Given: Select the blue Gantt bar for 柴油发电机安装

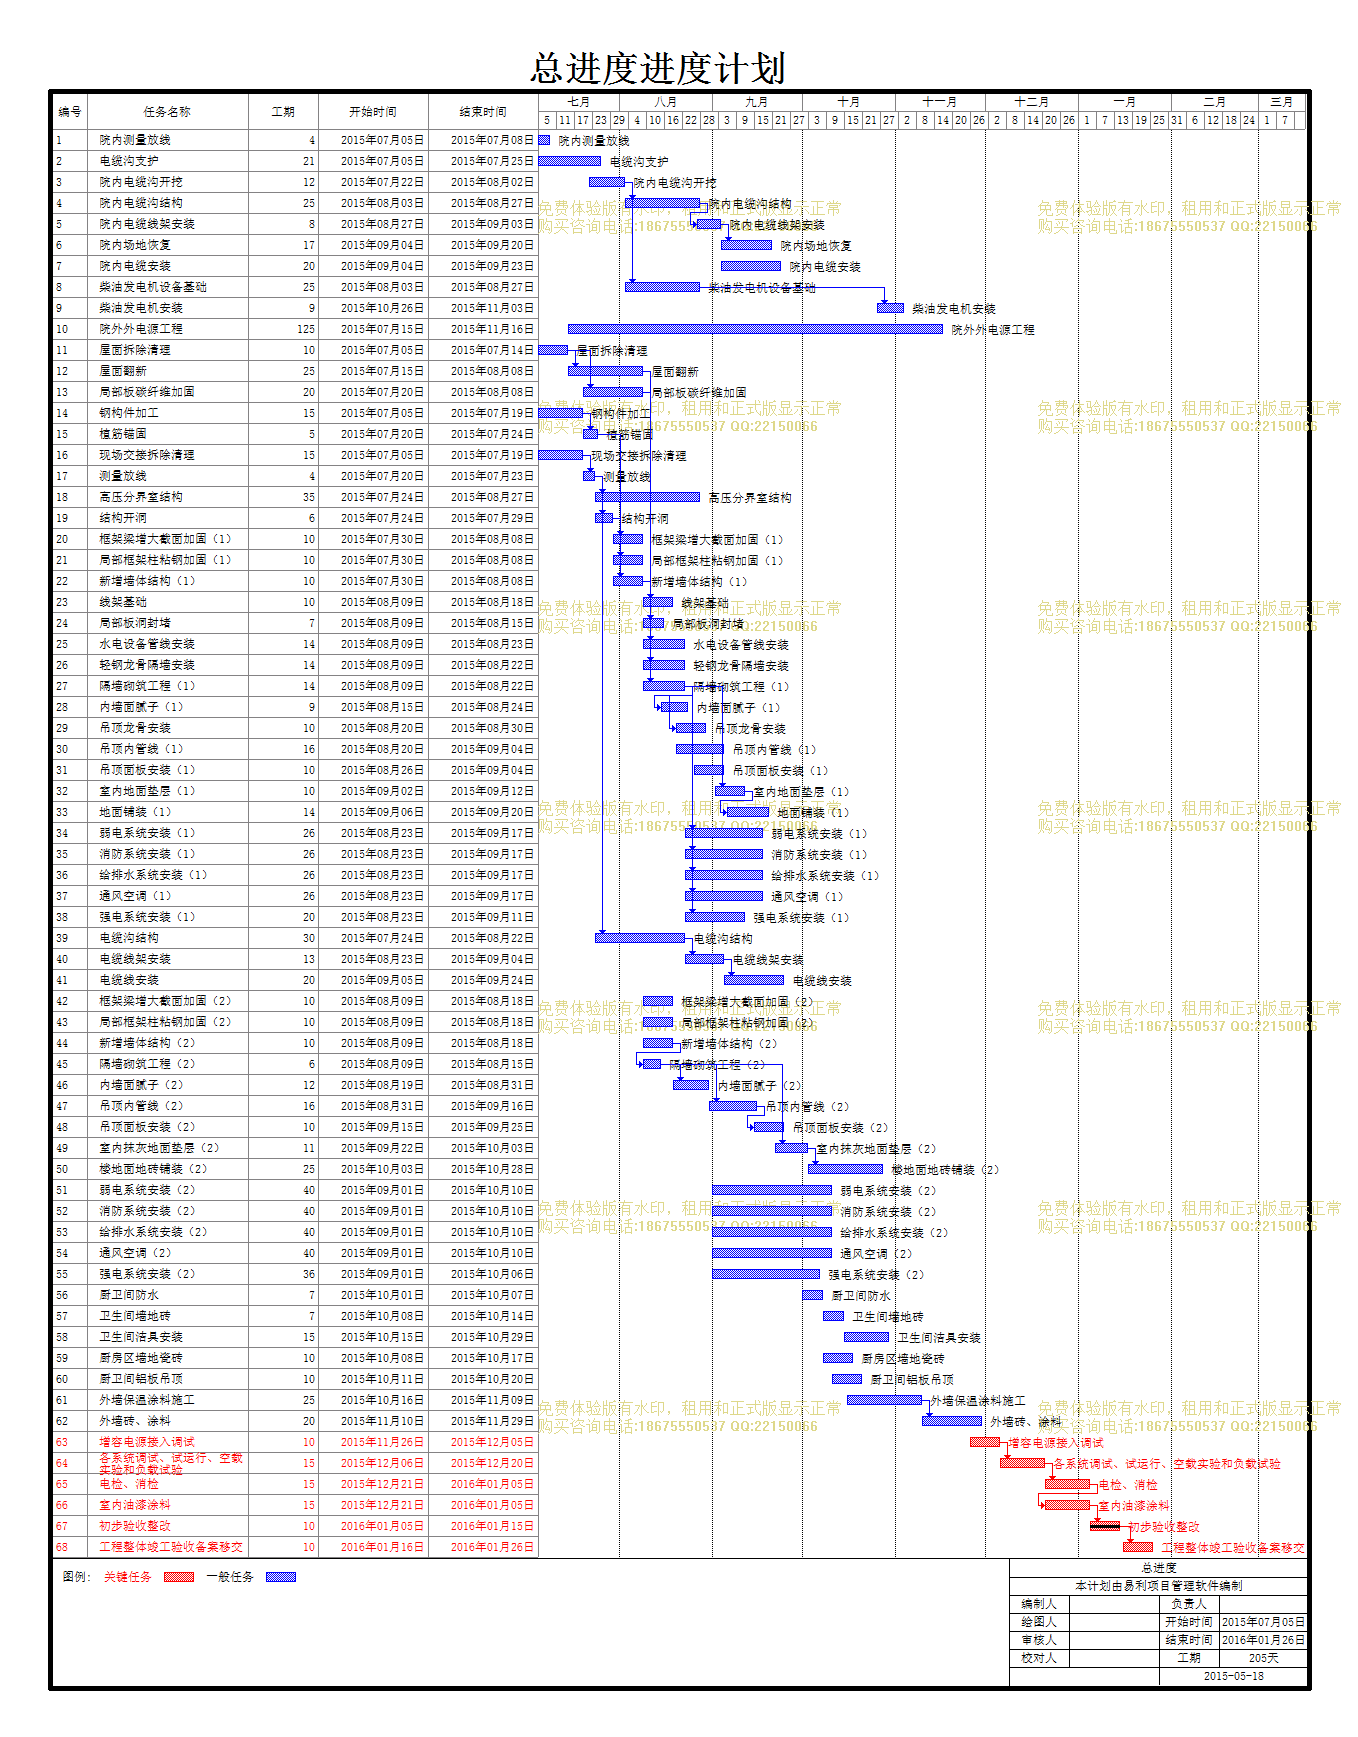Looking at the screenshot, I should (x=890, y=308).
